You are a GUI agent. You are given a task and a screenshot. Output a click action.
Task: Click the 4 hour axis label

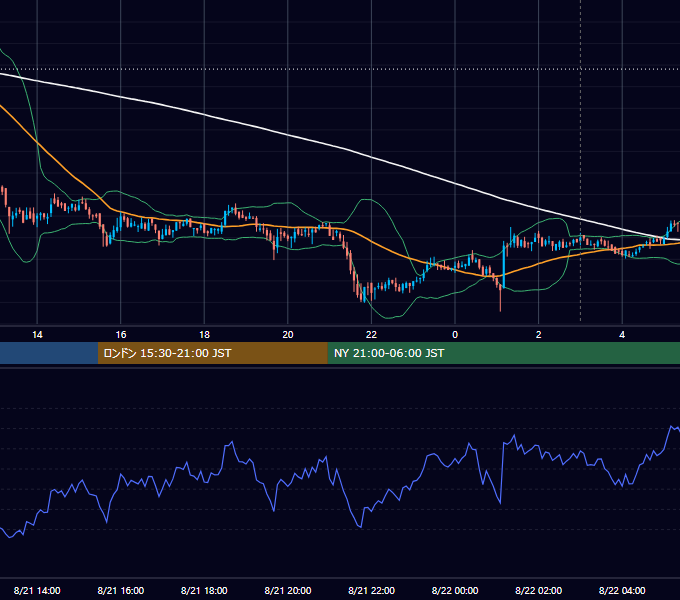(x=622, y=335)
